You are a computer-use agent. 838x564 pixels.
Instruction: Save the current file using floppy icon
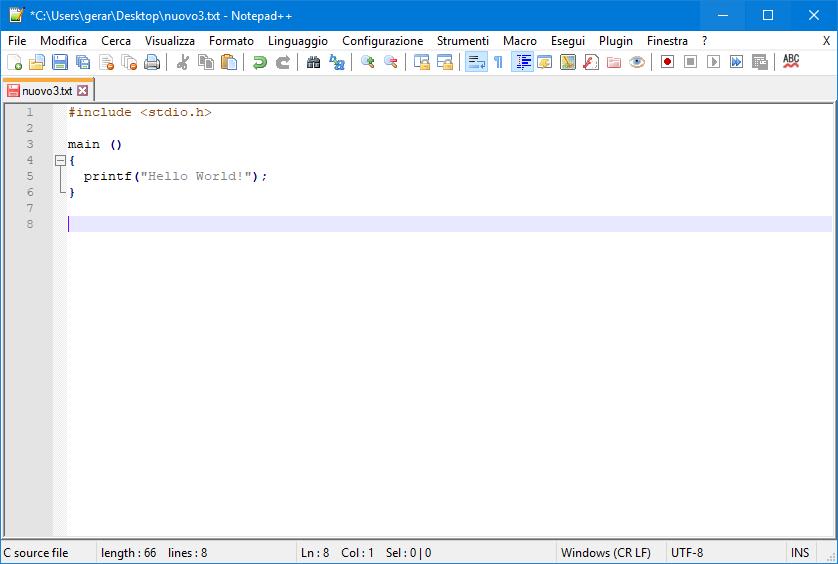tap(60, 63)
